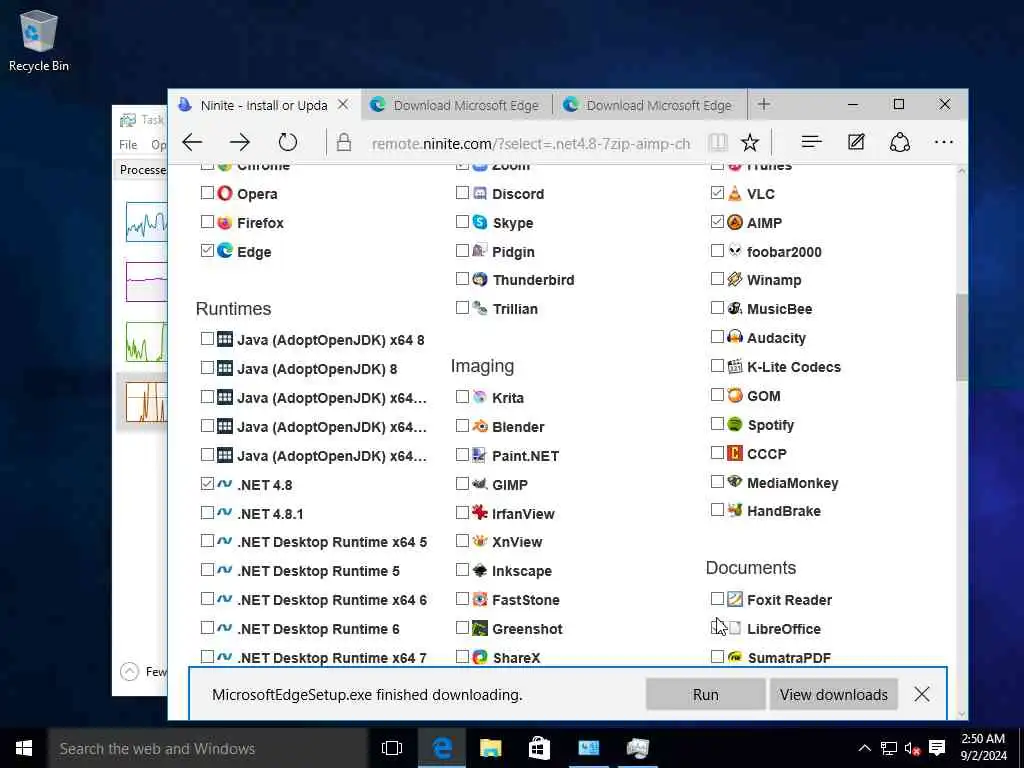The image size is (1024, 768).
Task: Click the Windows search box on taskbar
Action: click(208, 748)
